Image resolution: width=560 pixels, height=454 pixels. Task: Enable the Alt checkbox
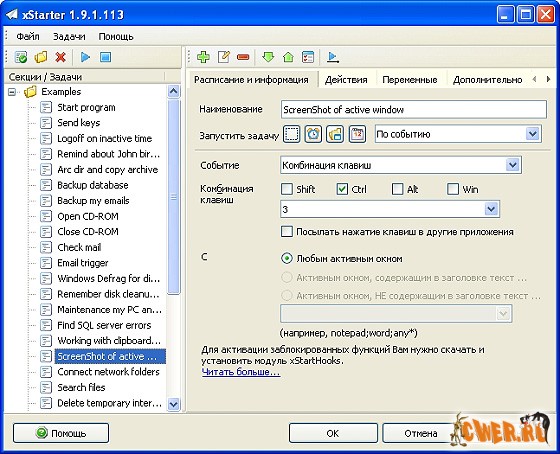[x=398, y=189]
